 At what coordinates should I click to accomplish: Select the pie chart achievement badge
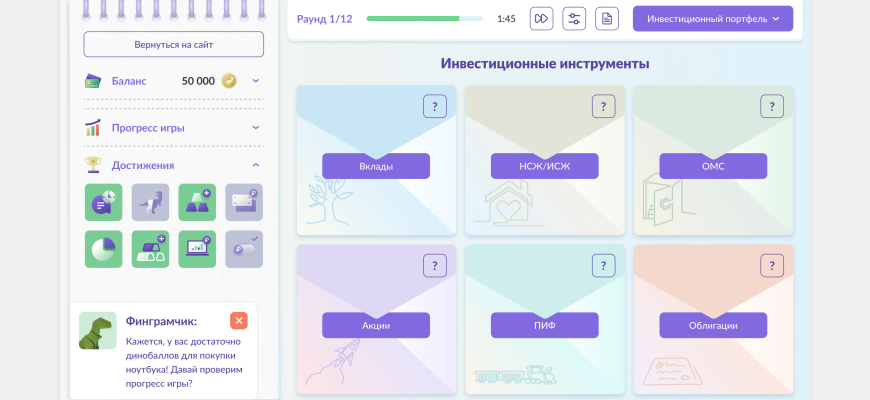point(103,249)
